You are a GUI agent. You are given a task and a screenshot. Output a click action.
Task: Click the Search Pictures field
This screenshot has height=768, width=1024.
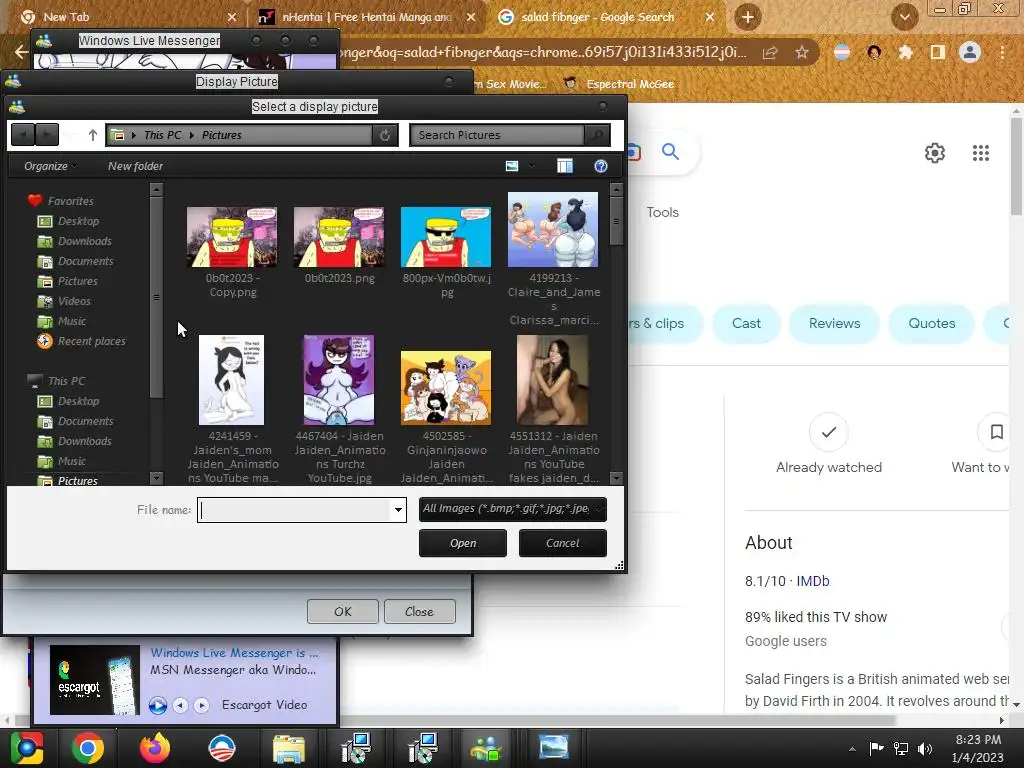click(x=497, y=135)
